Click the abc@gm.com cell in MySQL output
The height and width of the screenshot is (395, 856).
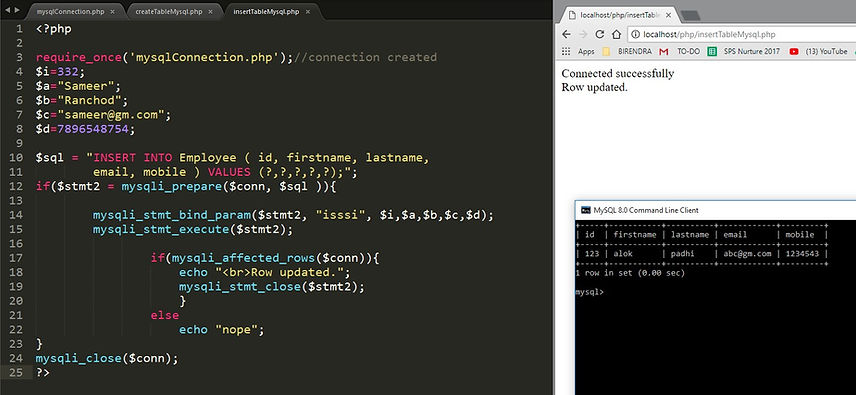click(x=748, y=254)
